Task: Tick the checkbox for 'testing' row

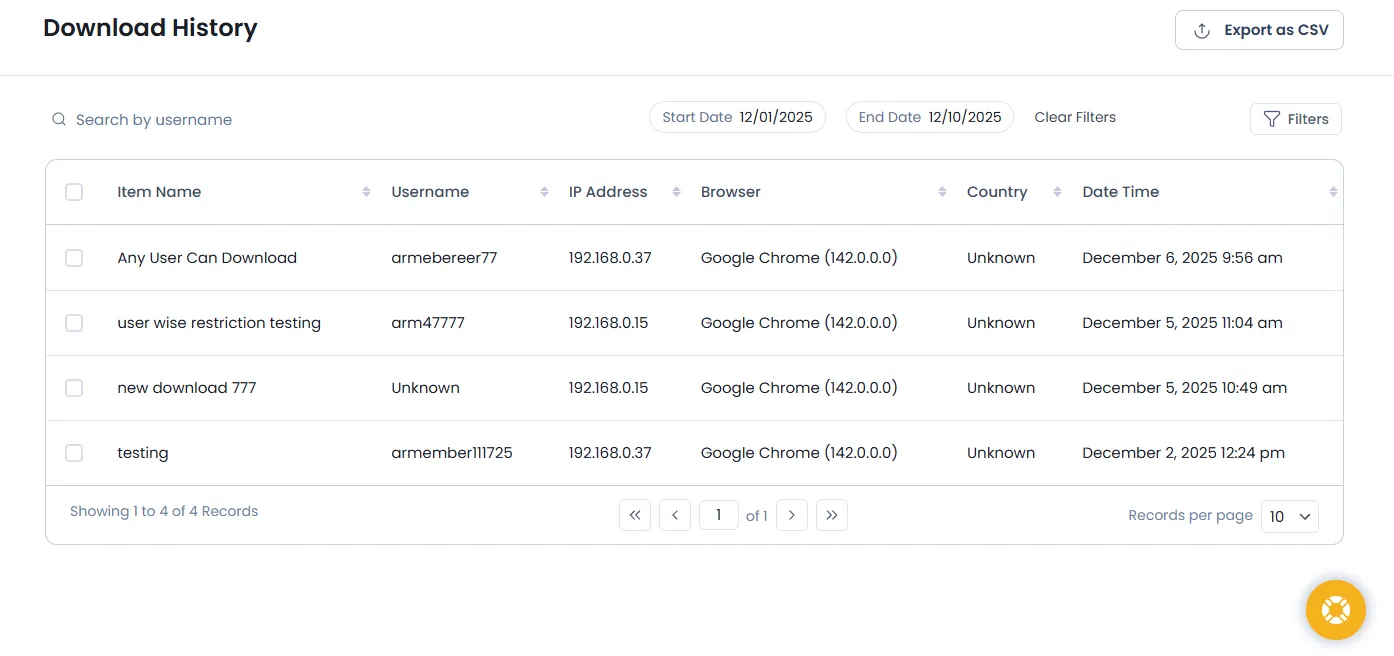Action: point(74,453)
